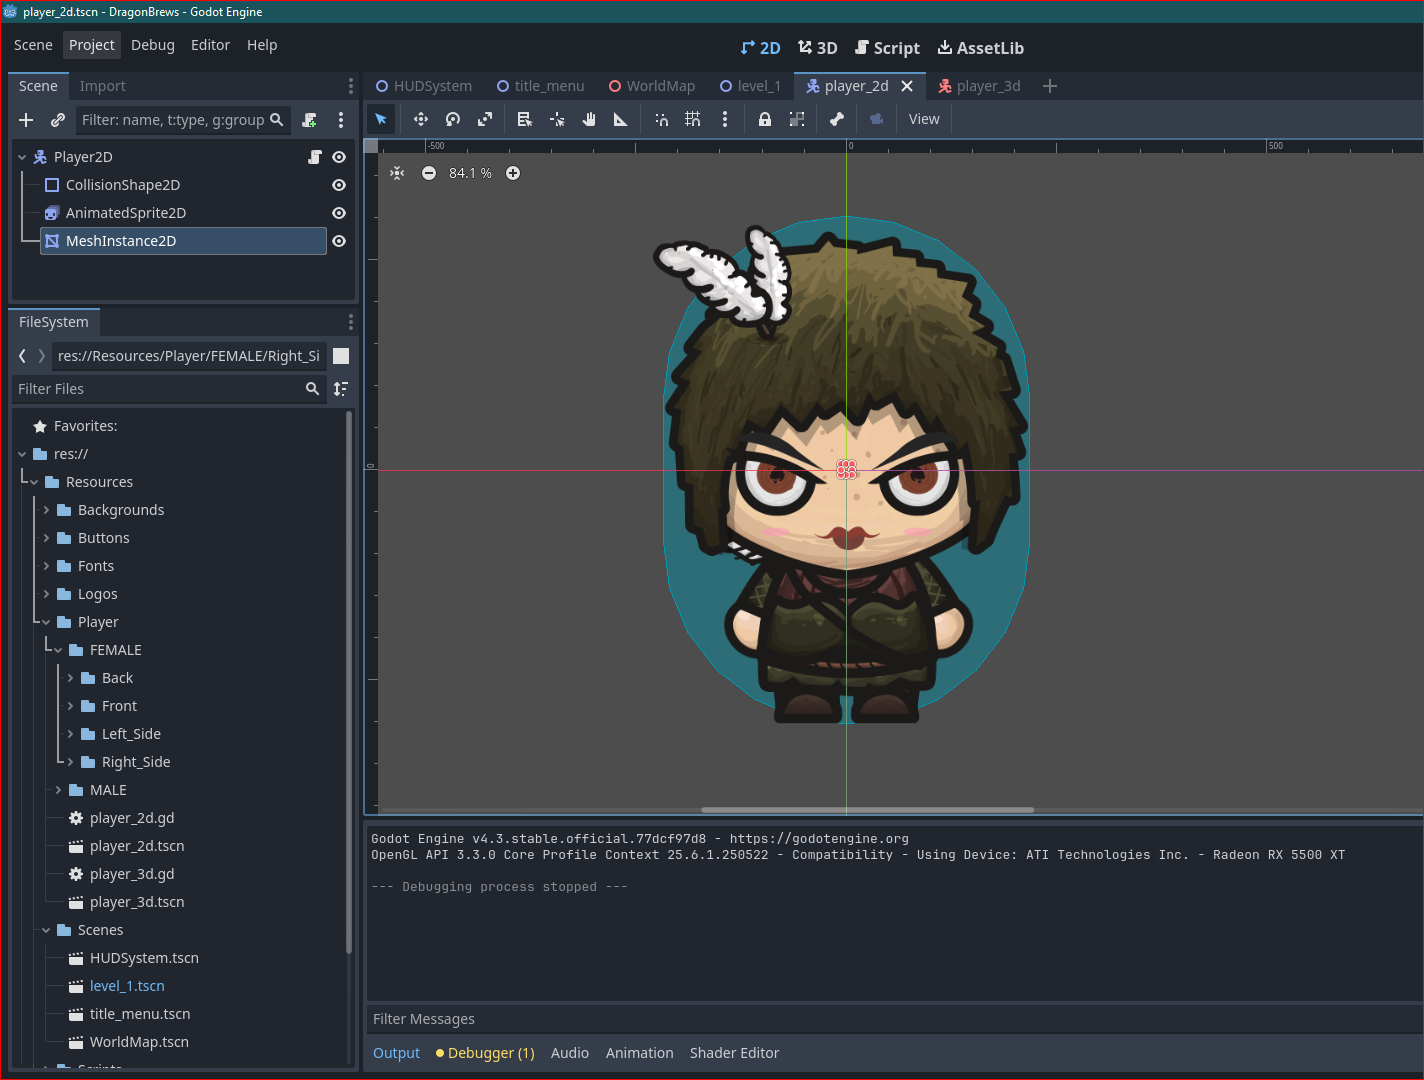
Task: Click the node filter search field
Action: 183,120
